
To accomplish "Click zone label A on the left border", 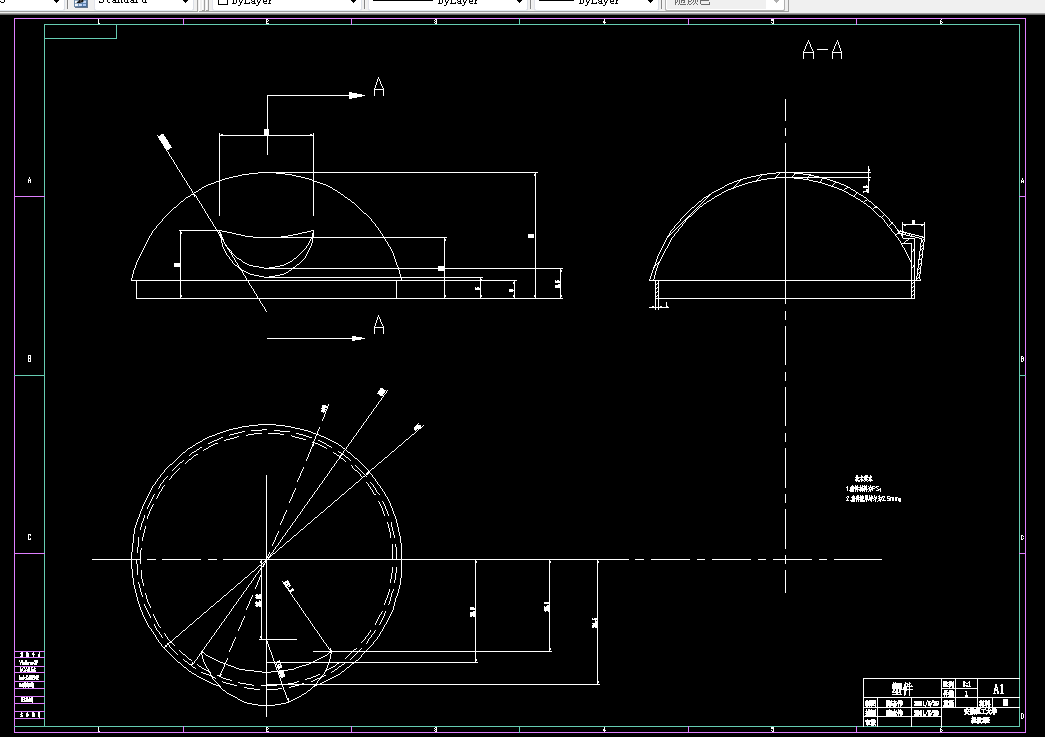I will (29, 181).
